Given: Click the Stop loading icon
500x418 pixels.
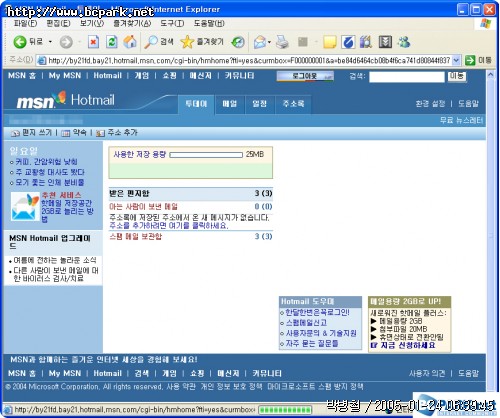Looking at the screenshot, I should point(93,42).
